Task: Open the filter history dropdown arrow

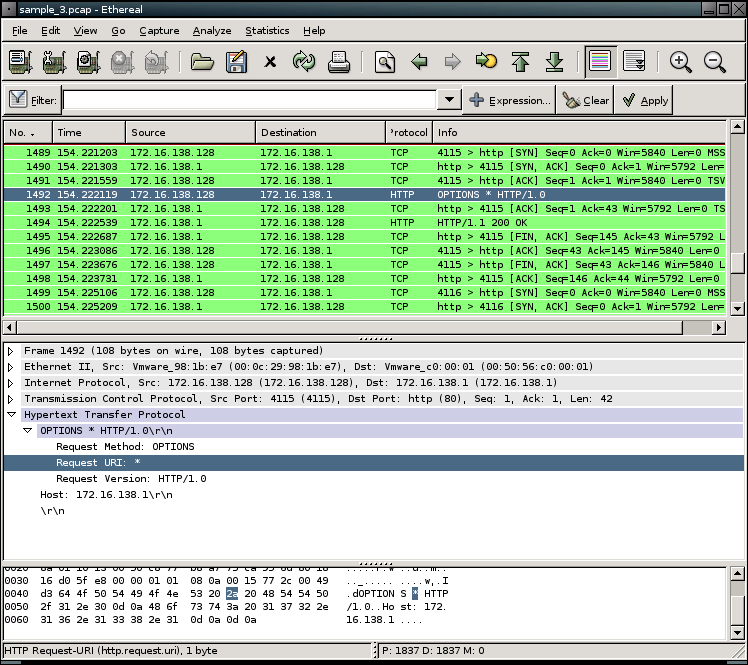Action: point(449,100)
